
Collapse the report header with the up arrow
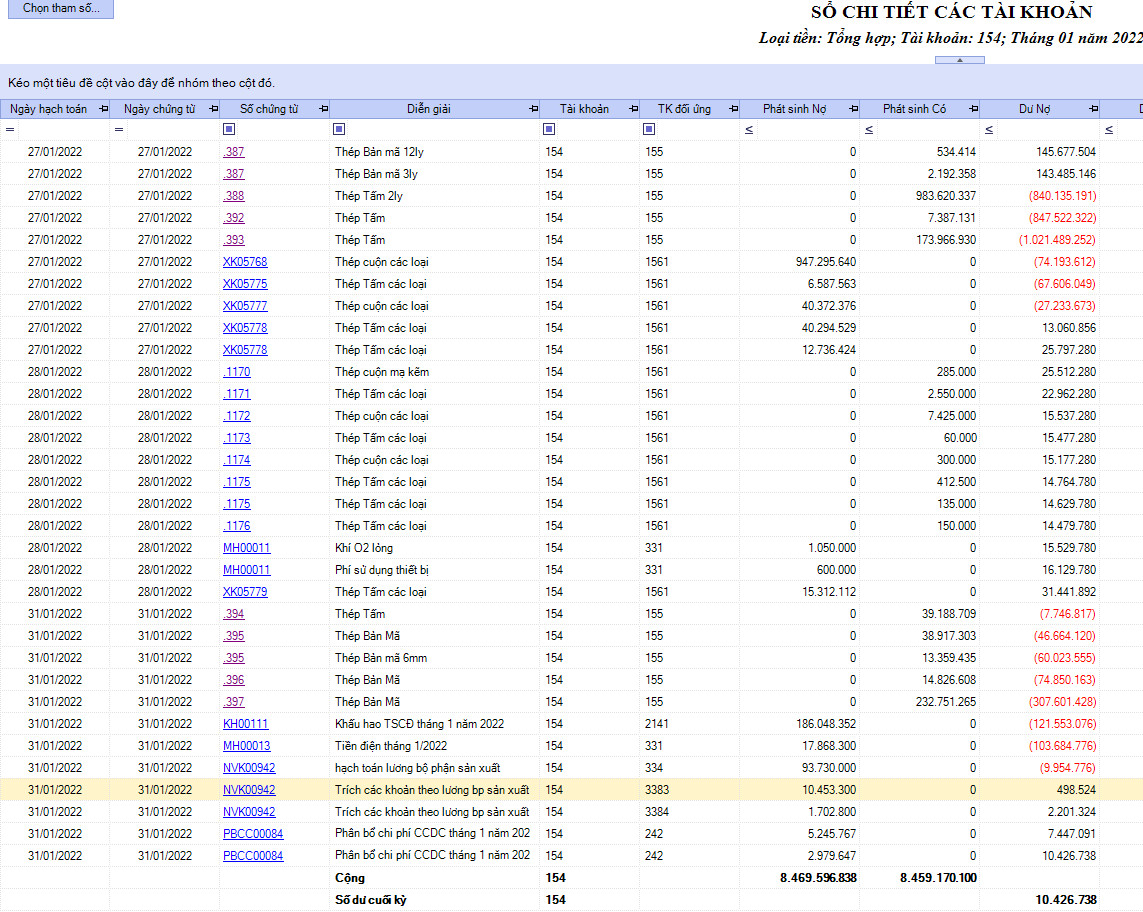[x=959, y=60]
